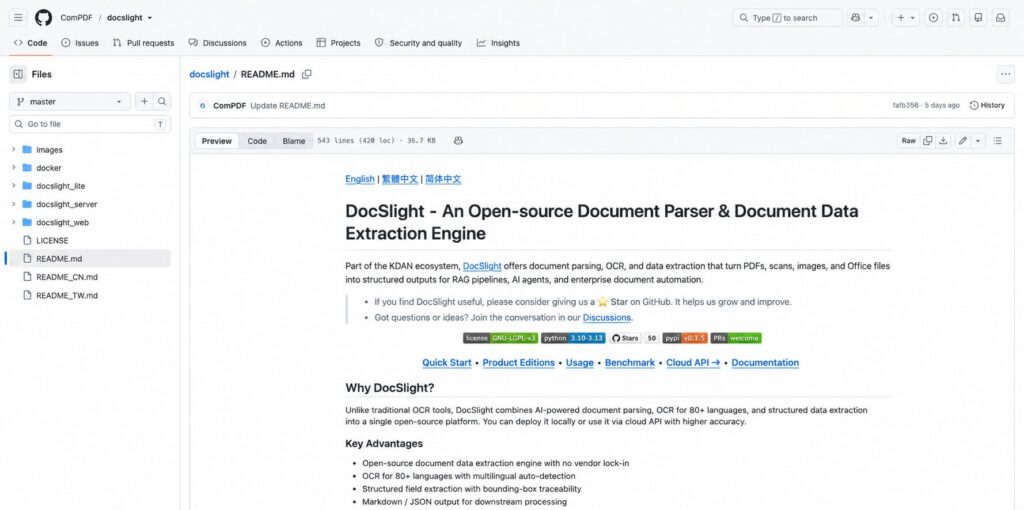Open the Benchmark link

(630, 363)
